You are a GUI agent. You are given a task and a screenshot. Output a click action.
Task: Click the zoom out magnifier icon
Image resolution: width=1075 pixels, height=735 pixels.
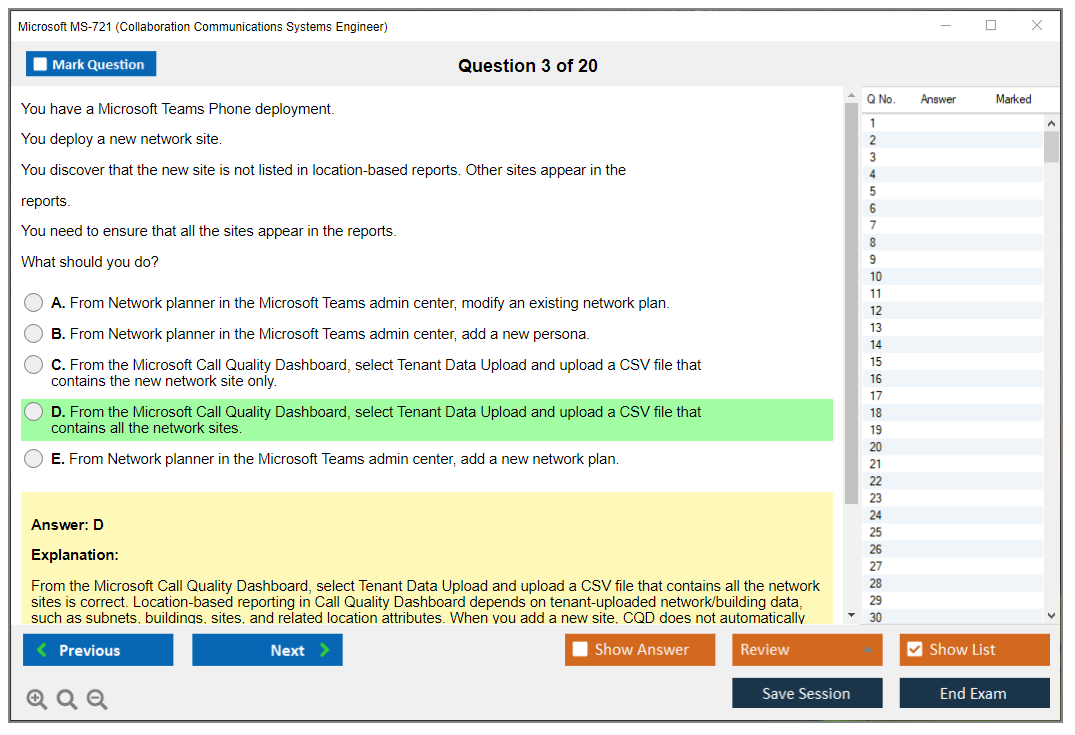pos(97,699)
